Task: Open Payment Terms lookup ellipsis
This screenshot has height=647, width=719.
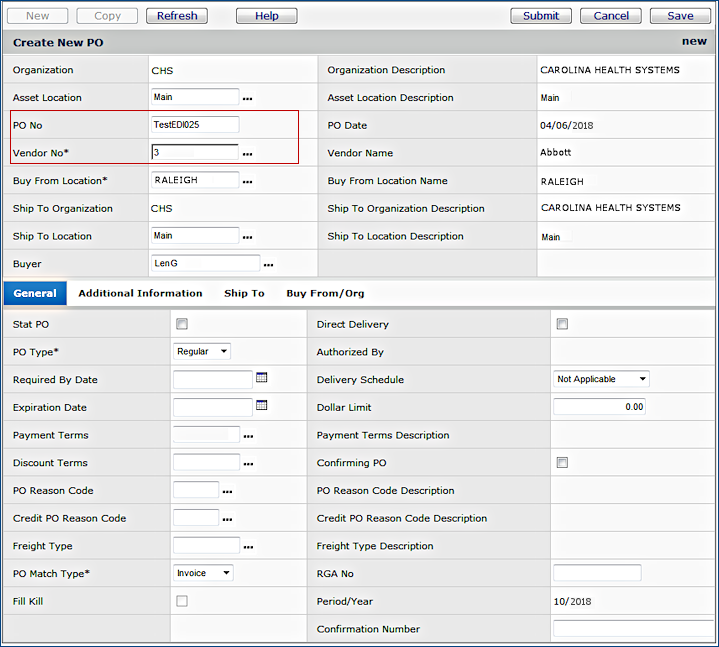Action: pos(248,437)
